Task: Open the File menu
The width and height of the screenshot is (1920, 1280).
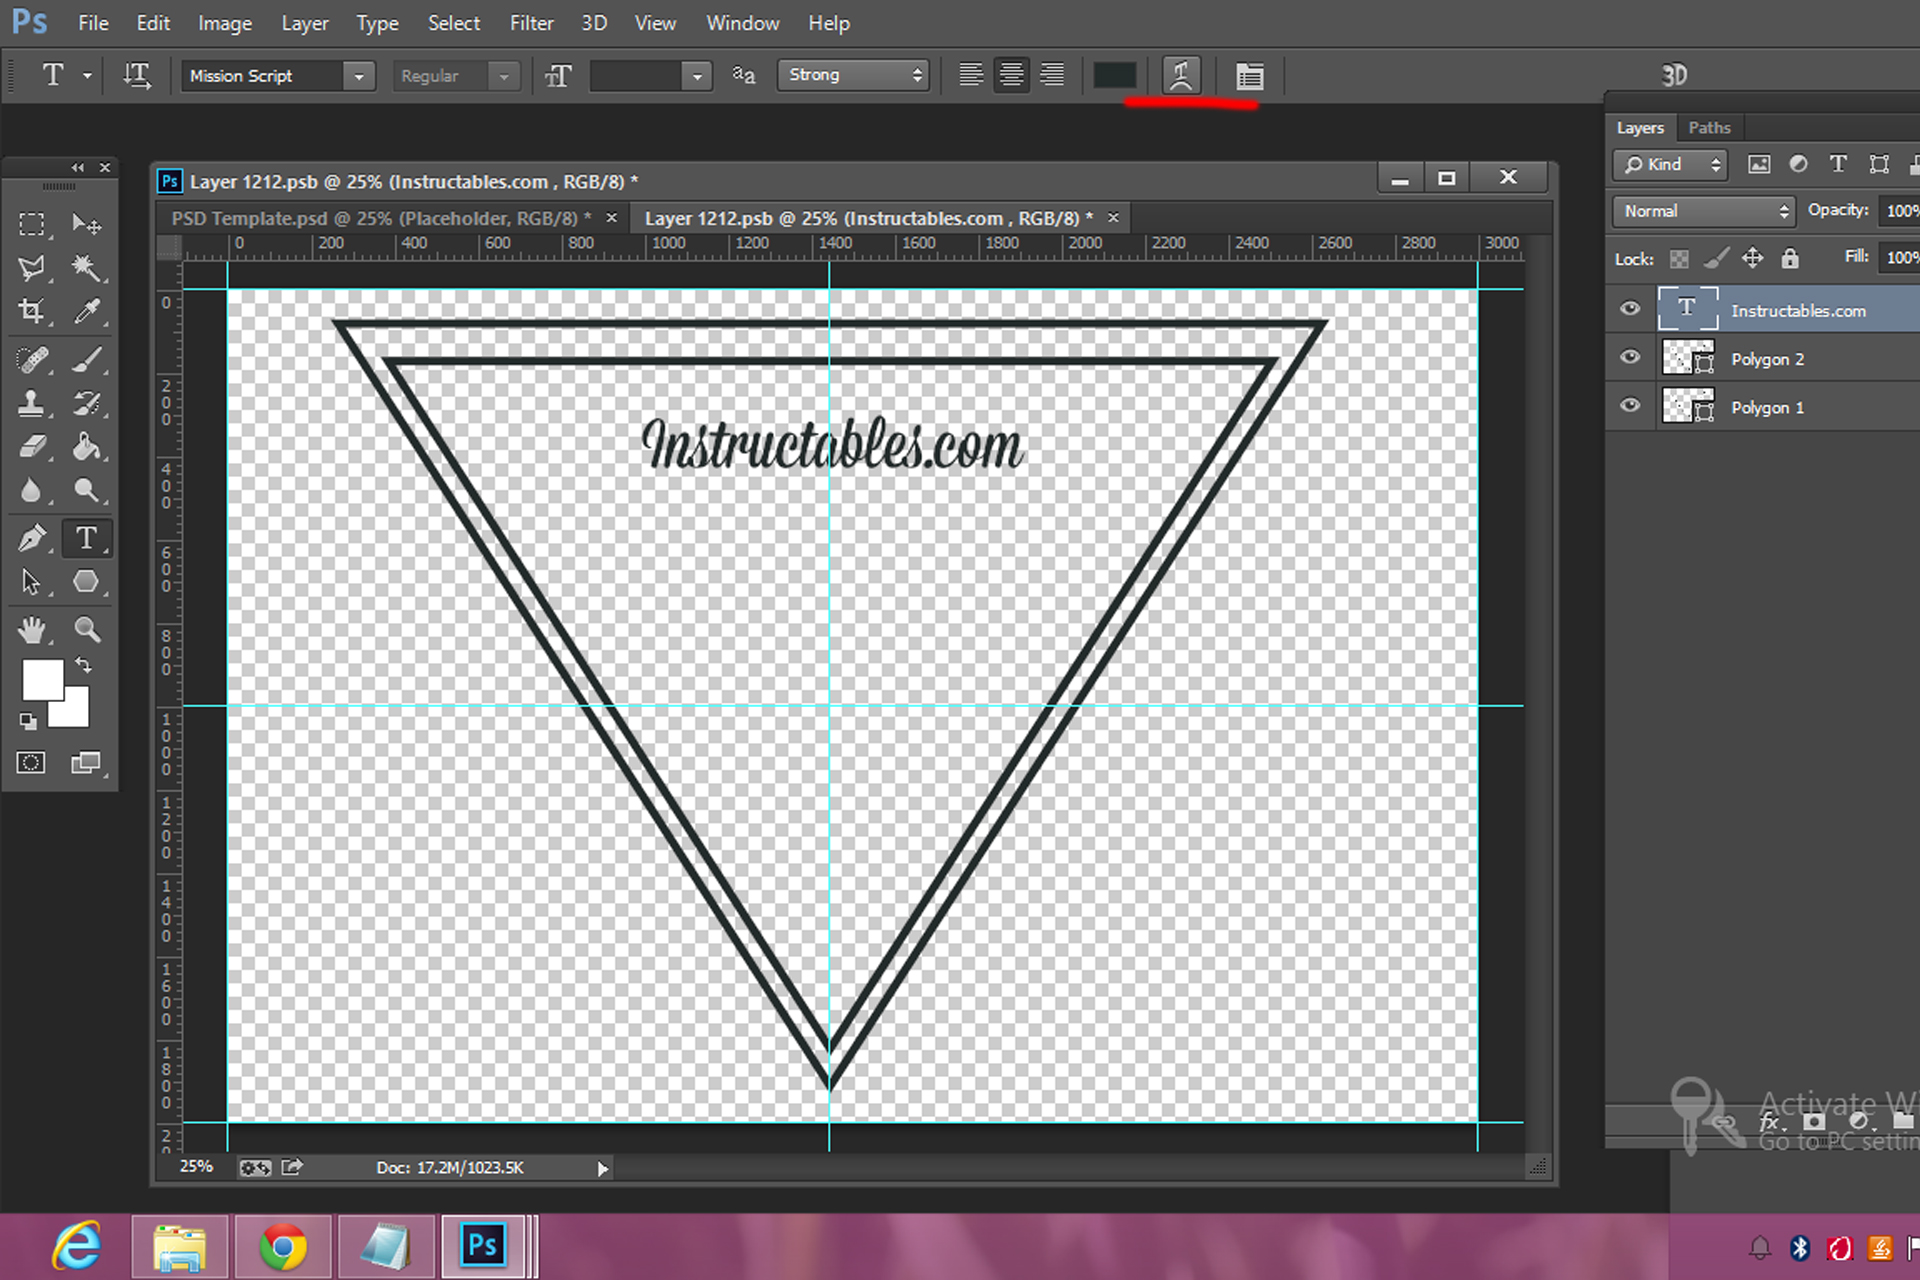Action: click(93, 23)
